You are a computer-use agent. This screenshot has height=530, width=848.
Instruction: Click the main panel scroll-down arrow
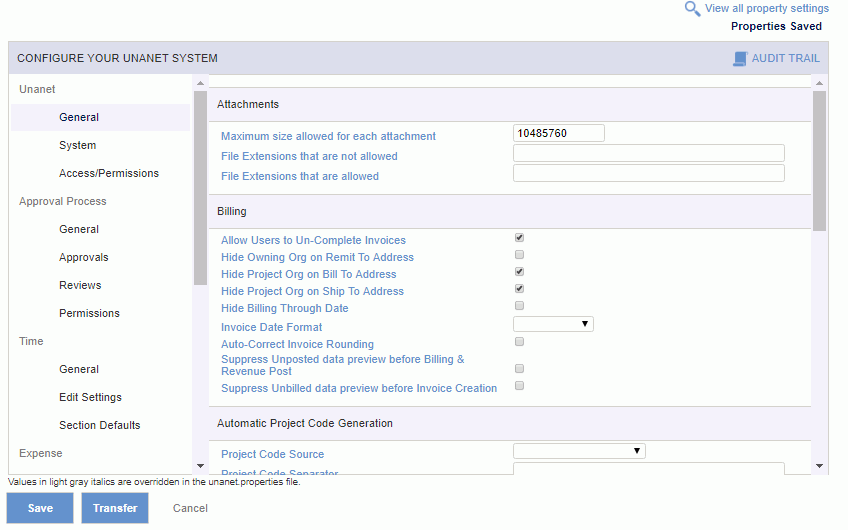coord(819,466)
